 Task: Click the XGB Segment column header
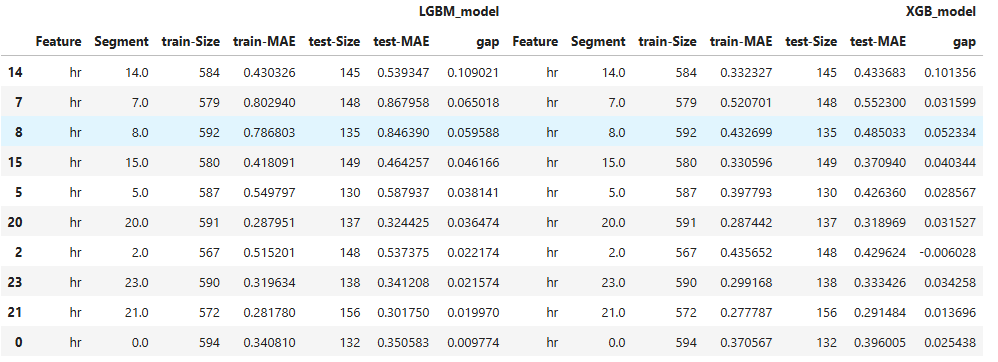[x=598, y=42]
